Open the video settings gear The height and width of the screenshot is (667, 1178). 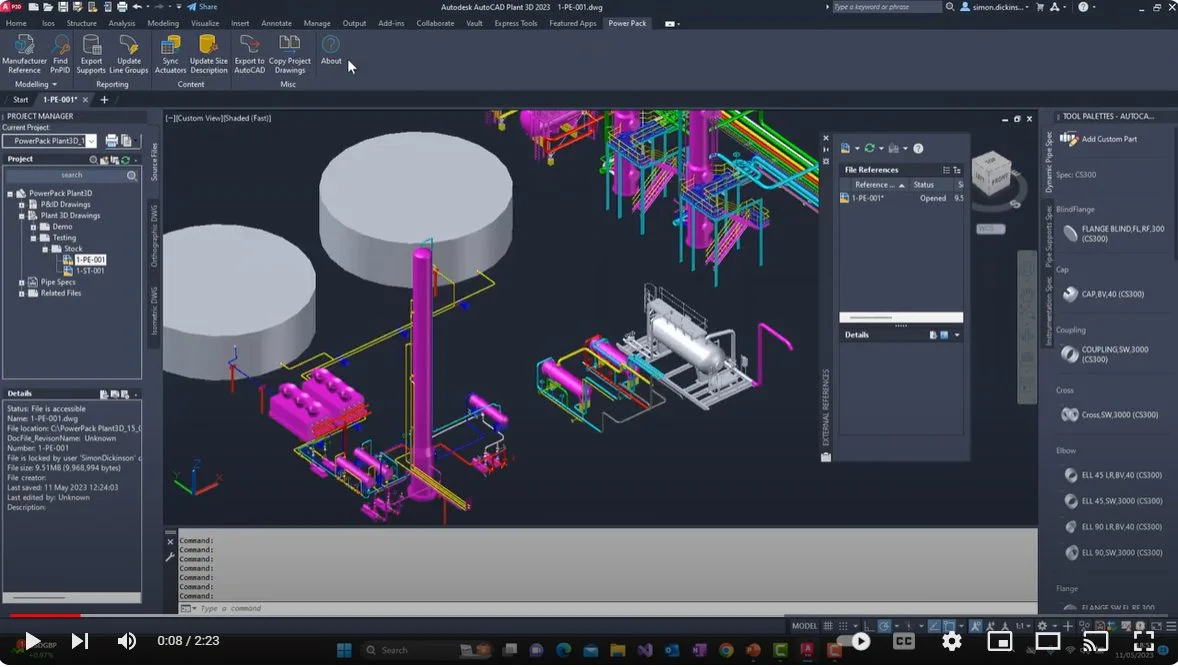click(952, 641)
